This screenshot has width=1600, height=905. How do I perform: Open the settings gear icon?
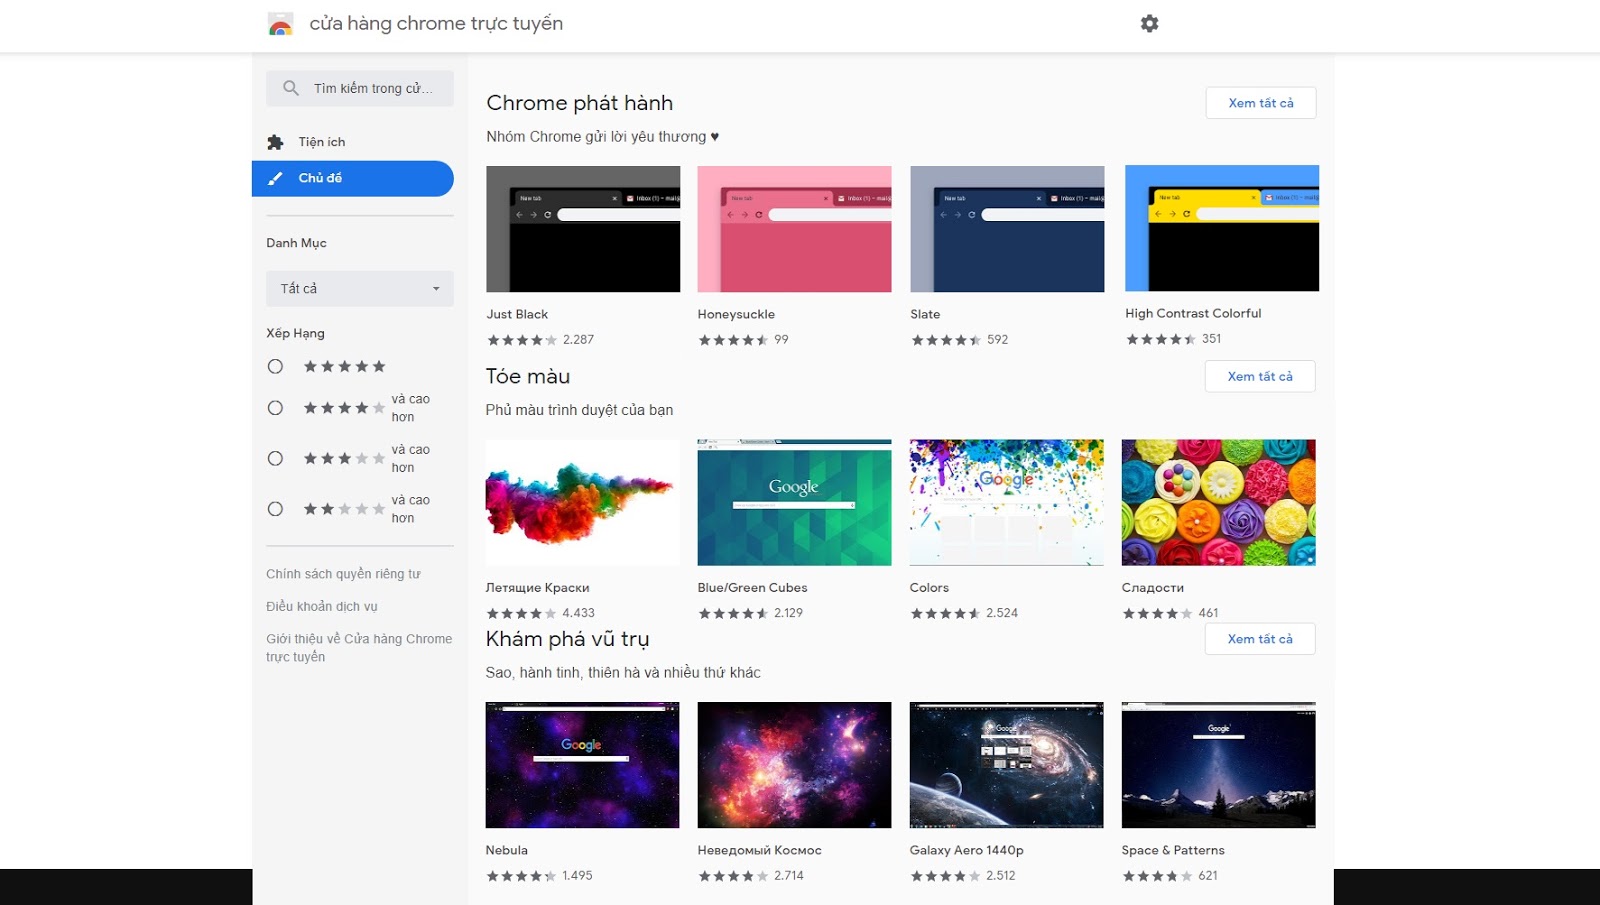[1150, 23]
